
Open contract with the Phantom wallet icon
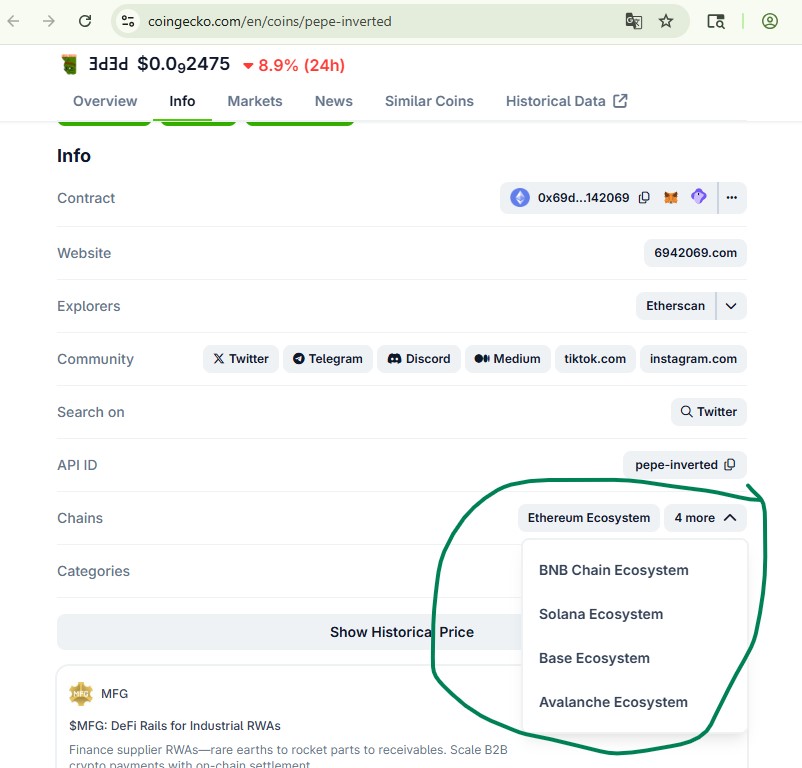pyautogui.click(x=698, y=197)
